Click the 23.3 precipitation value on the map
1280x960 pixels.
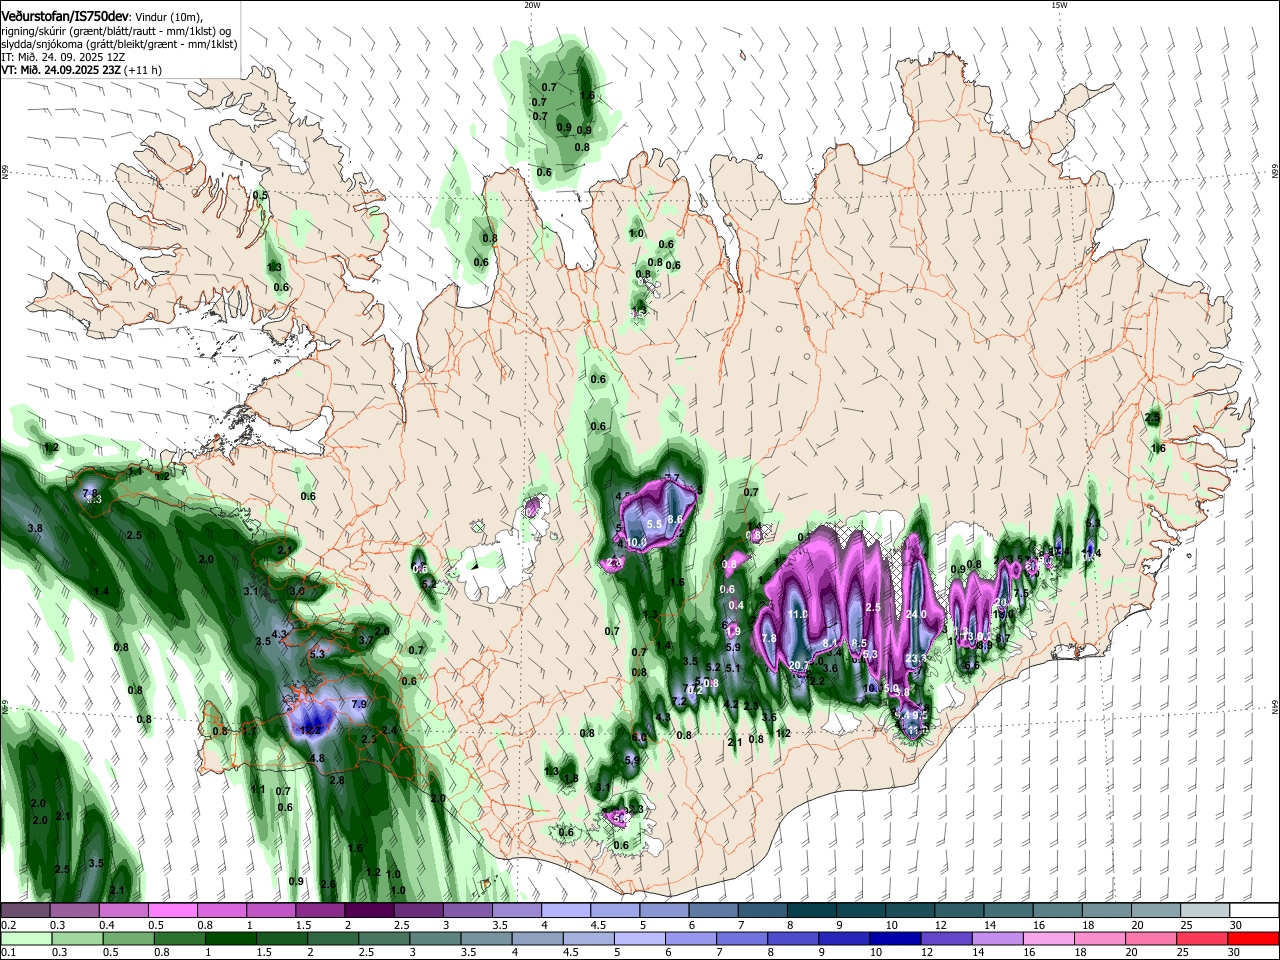click(x=915, y=659)
